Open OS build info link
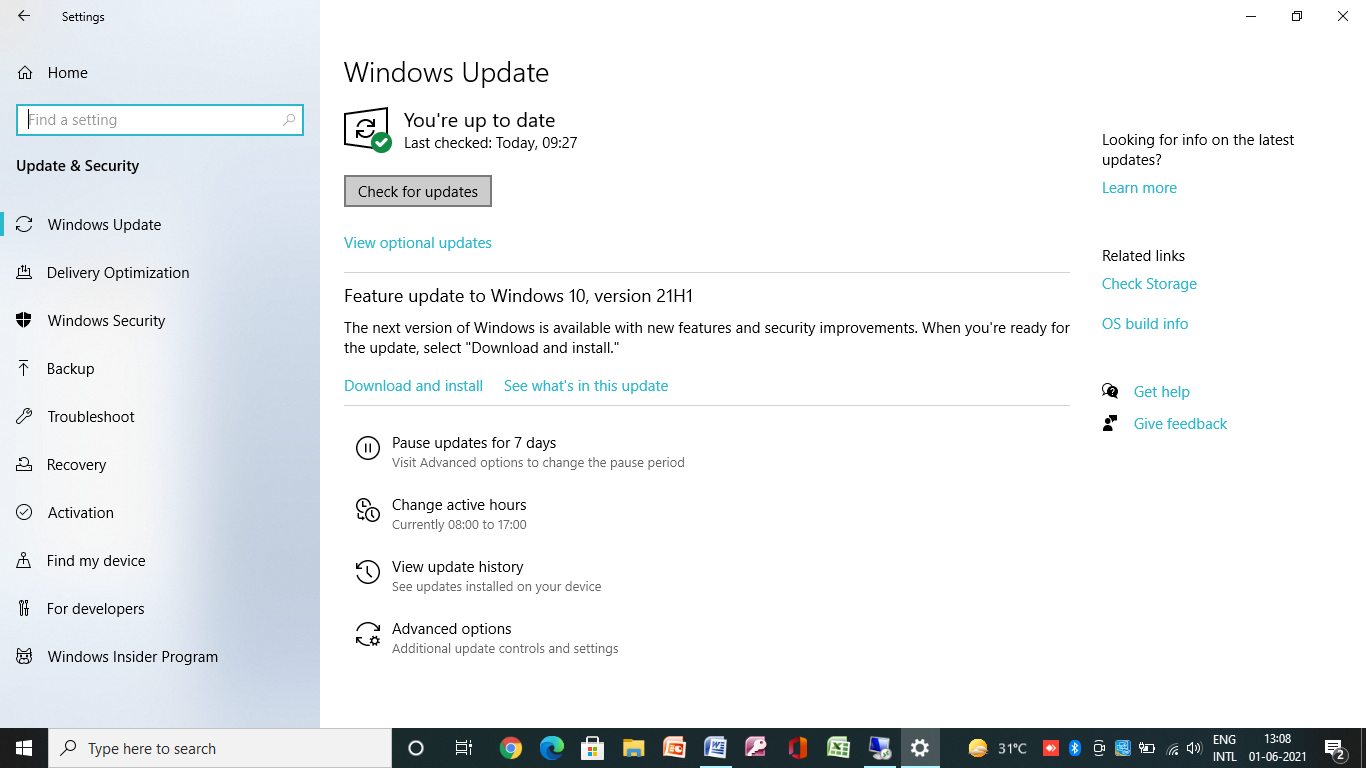Screen dimensions: 1366x768 pyautogui.click(x=1145, y=324)
